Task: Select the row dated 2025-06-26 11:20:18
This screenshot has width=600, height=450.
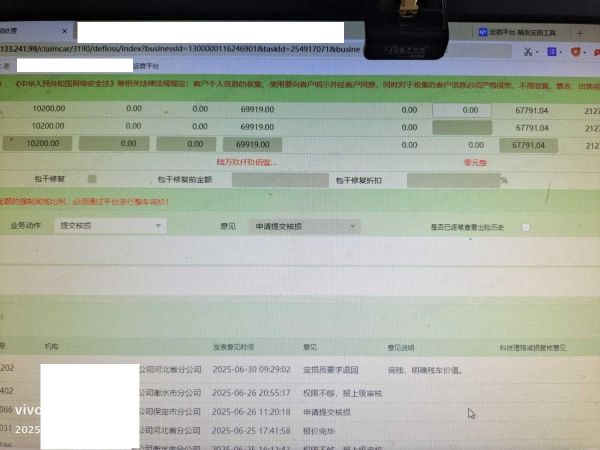Action: 300,412
